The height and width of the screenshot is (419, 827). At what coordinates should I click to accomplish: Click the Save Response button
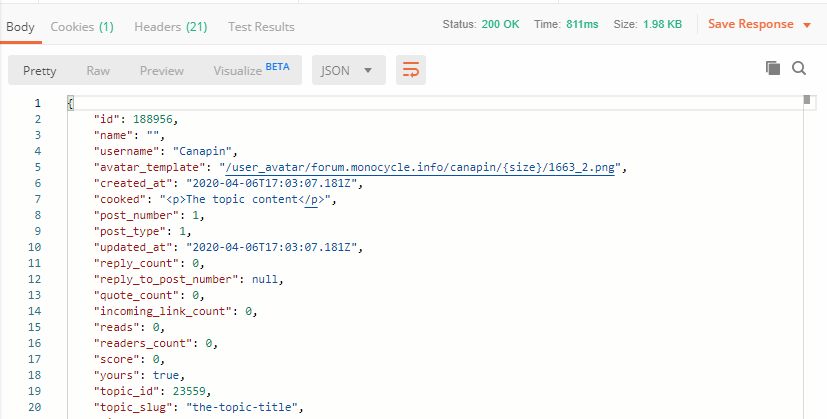pos(751,24)
